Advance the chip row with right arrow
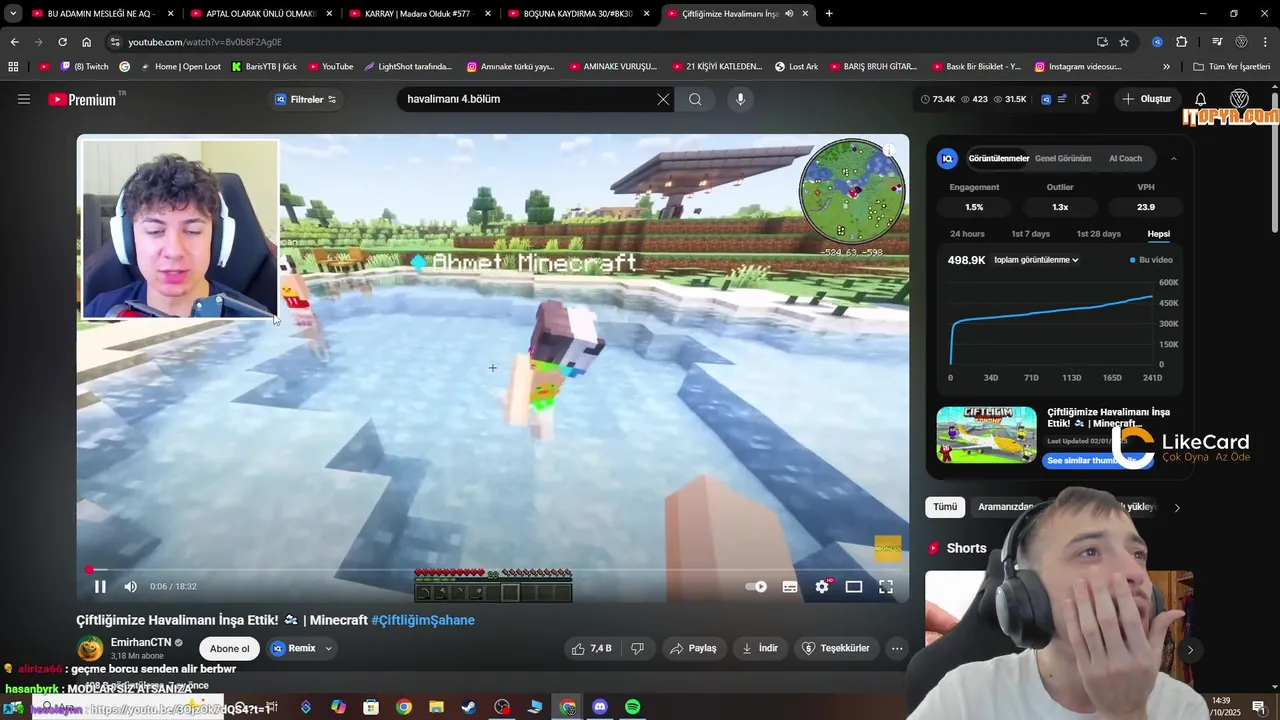Screen dimensions: 1280x720 [x=1177, y=508]
